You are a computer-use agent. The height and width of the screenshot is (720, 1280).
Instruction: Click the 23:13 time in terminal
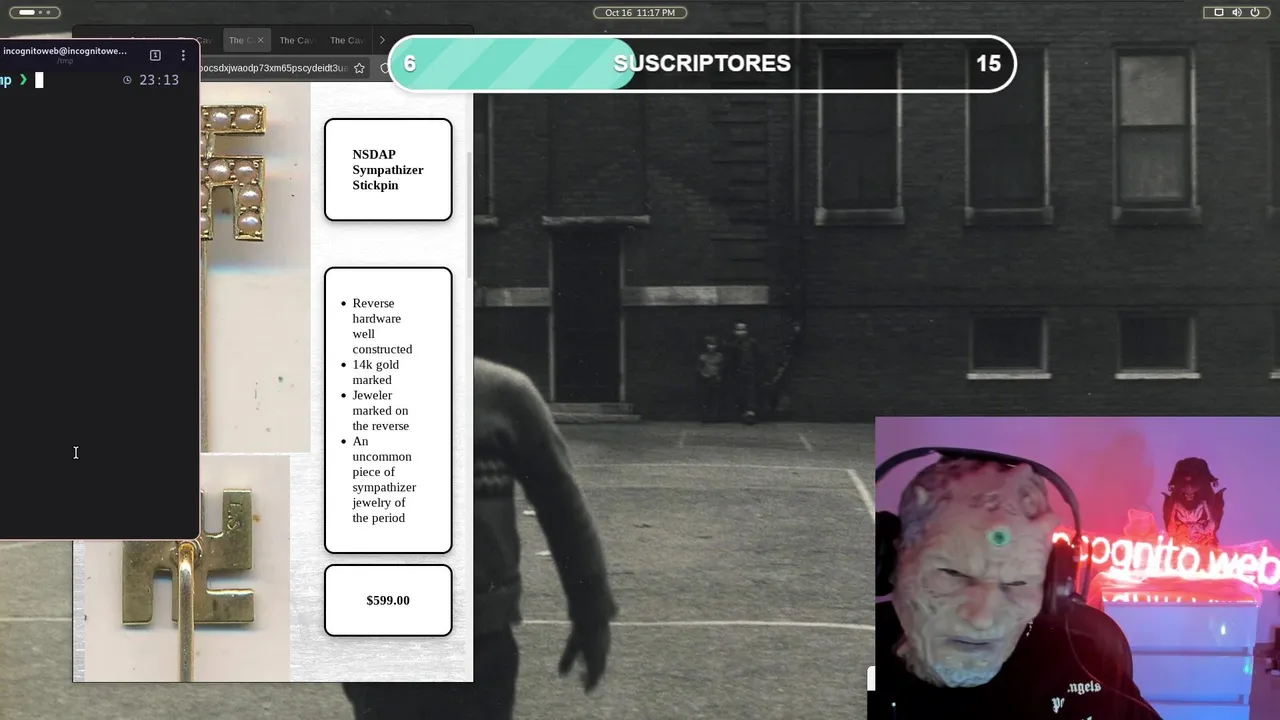tap(159, 80)
